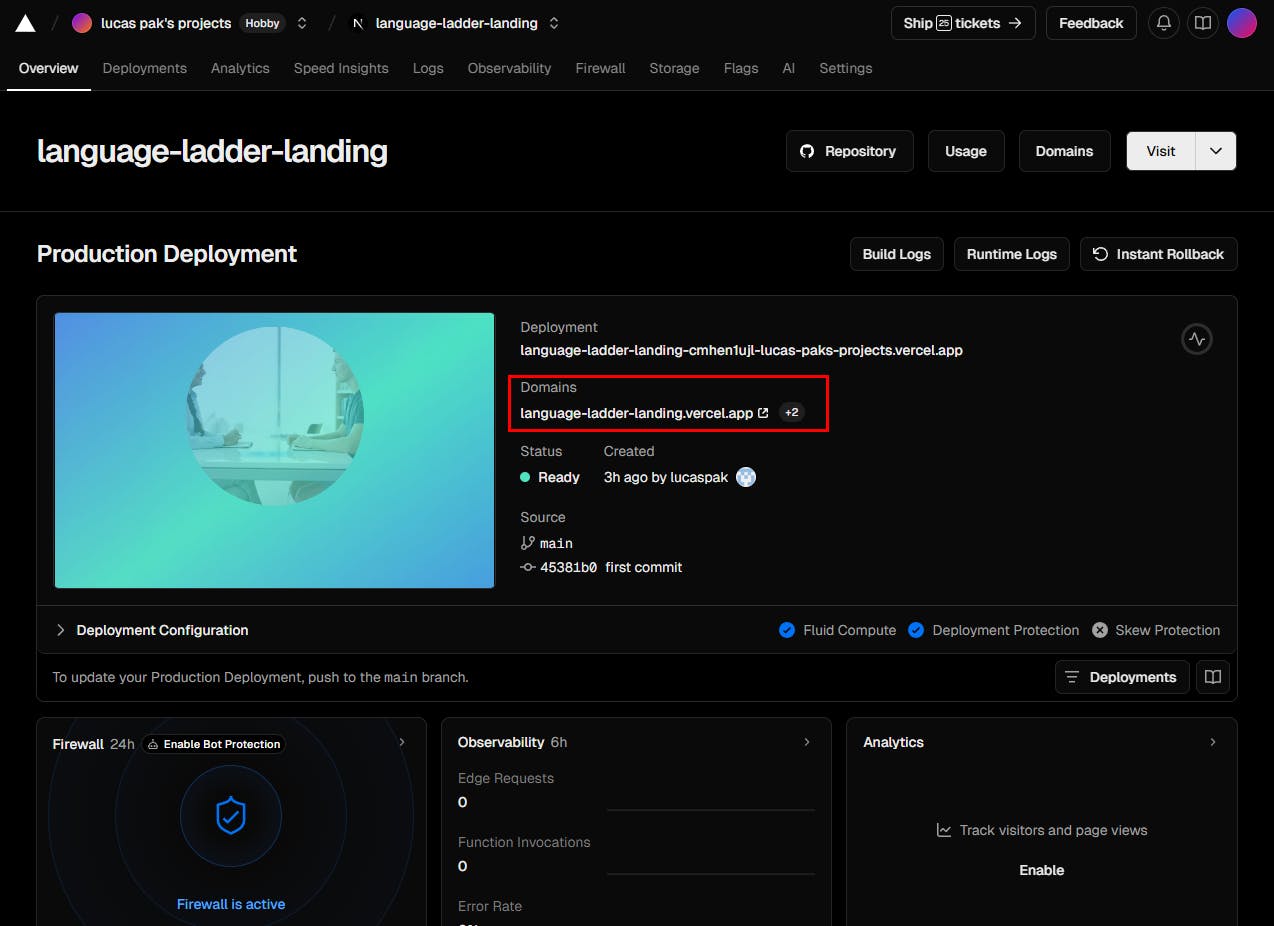Viewport: 1274px width, 926px height.
Task: Open the deployment URL language-ladder-landing-cmhen1ujl link
Action: coord(741,350)
